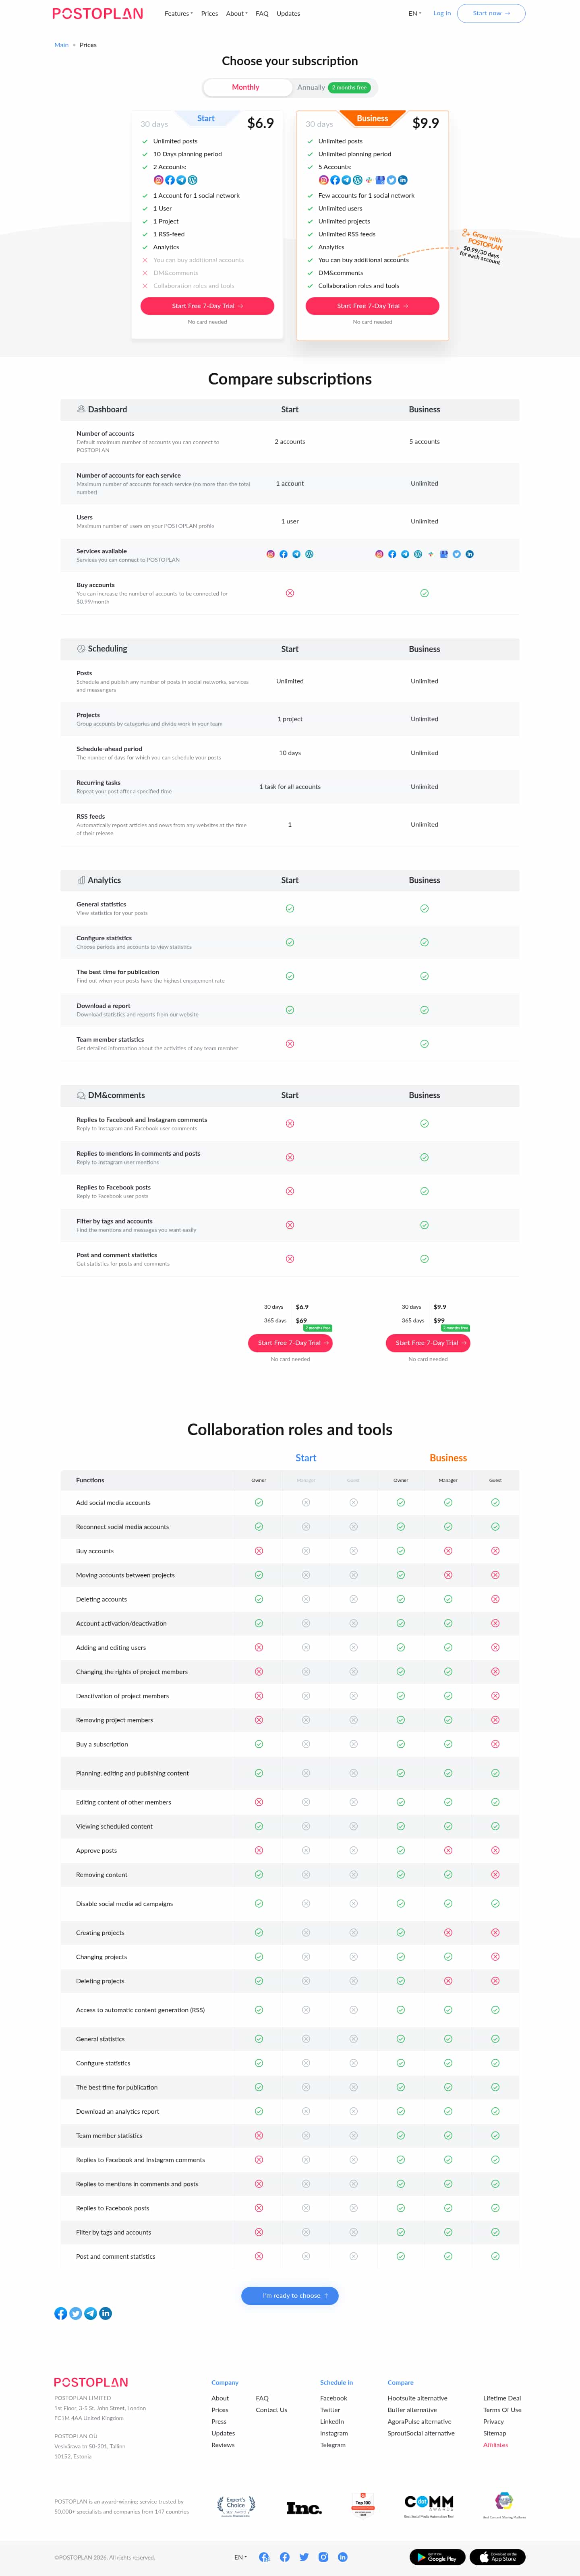Screen dimensions: 580x2576
Task: Click the Expert's Choice award badge
Action: click(x=236, y=2505)
